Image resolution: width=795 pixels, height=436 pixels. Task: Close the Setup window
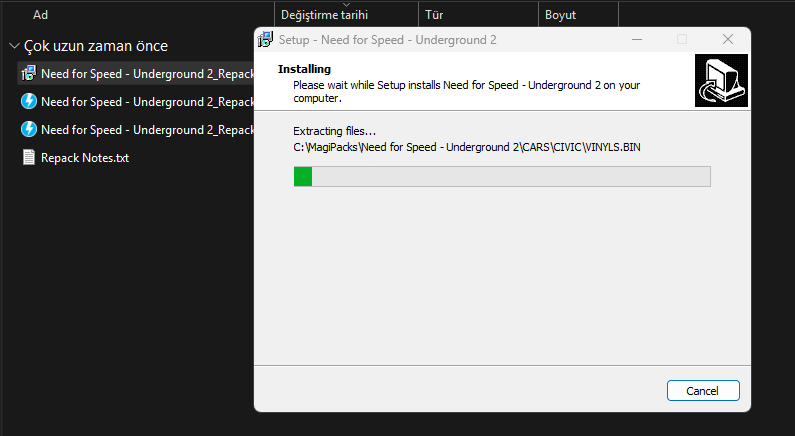coord(728,40)
